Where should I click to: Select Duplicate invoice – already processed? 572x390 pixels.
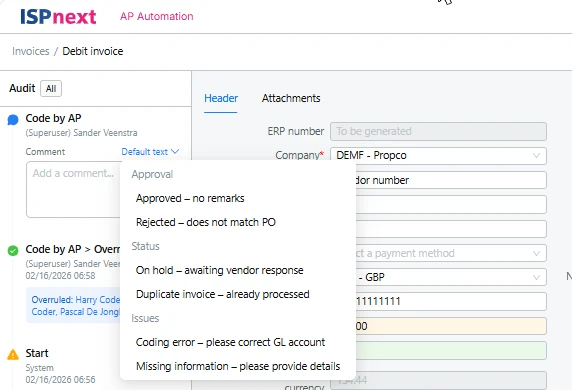click(x=223, y=294)
